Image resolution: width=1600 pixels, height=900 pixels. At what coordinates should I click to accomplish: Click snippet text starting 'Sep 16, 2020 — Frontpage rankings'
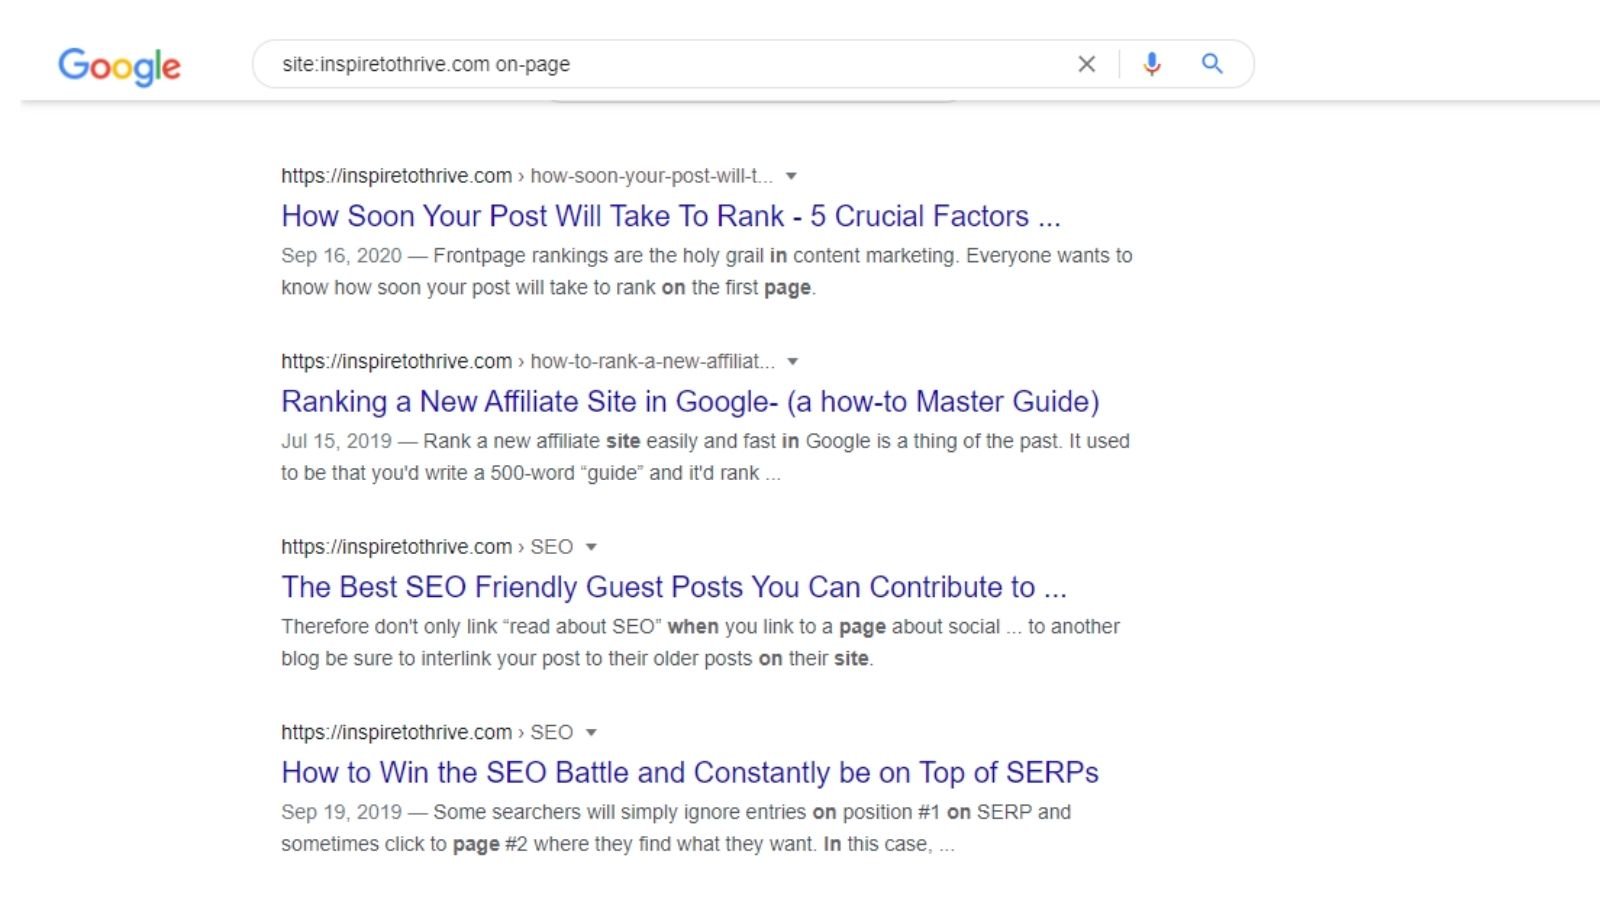(706, 272)
